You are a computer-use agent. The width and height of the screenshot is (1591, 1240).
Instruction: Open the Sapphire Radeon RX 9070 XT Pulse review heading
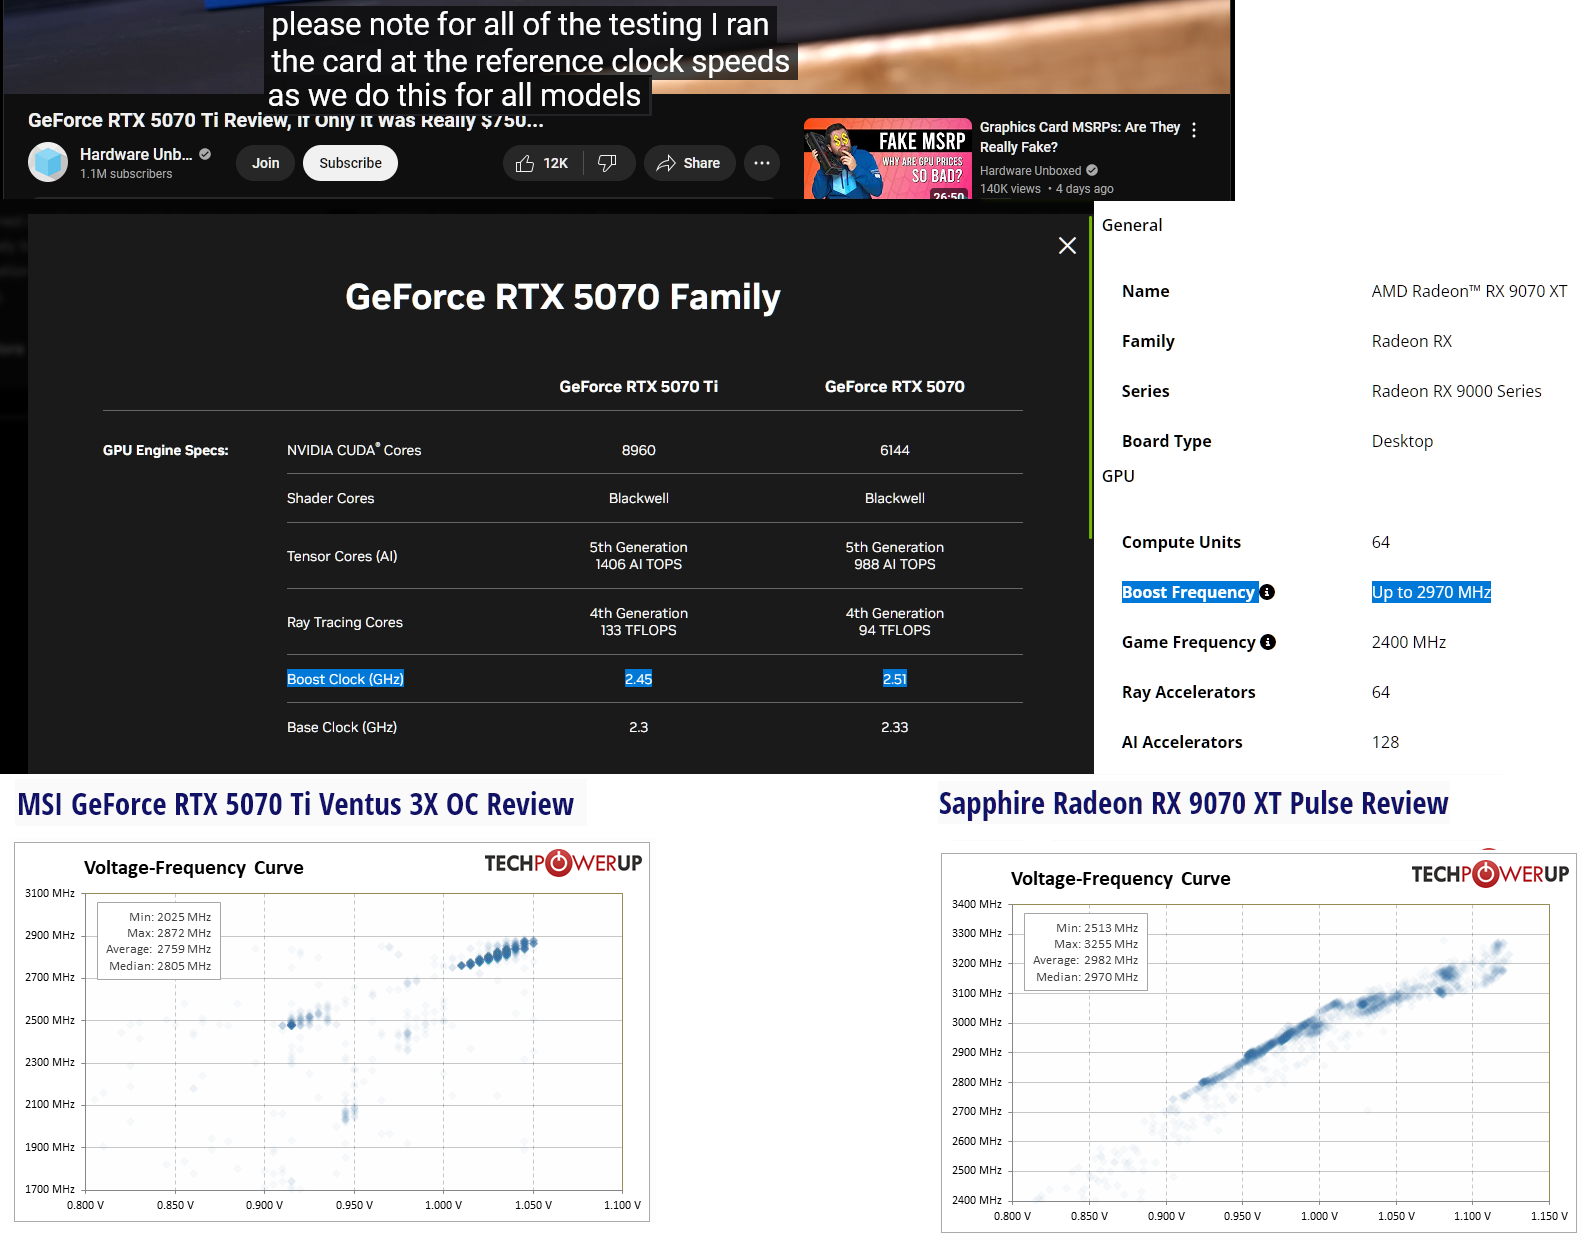1193,804
